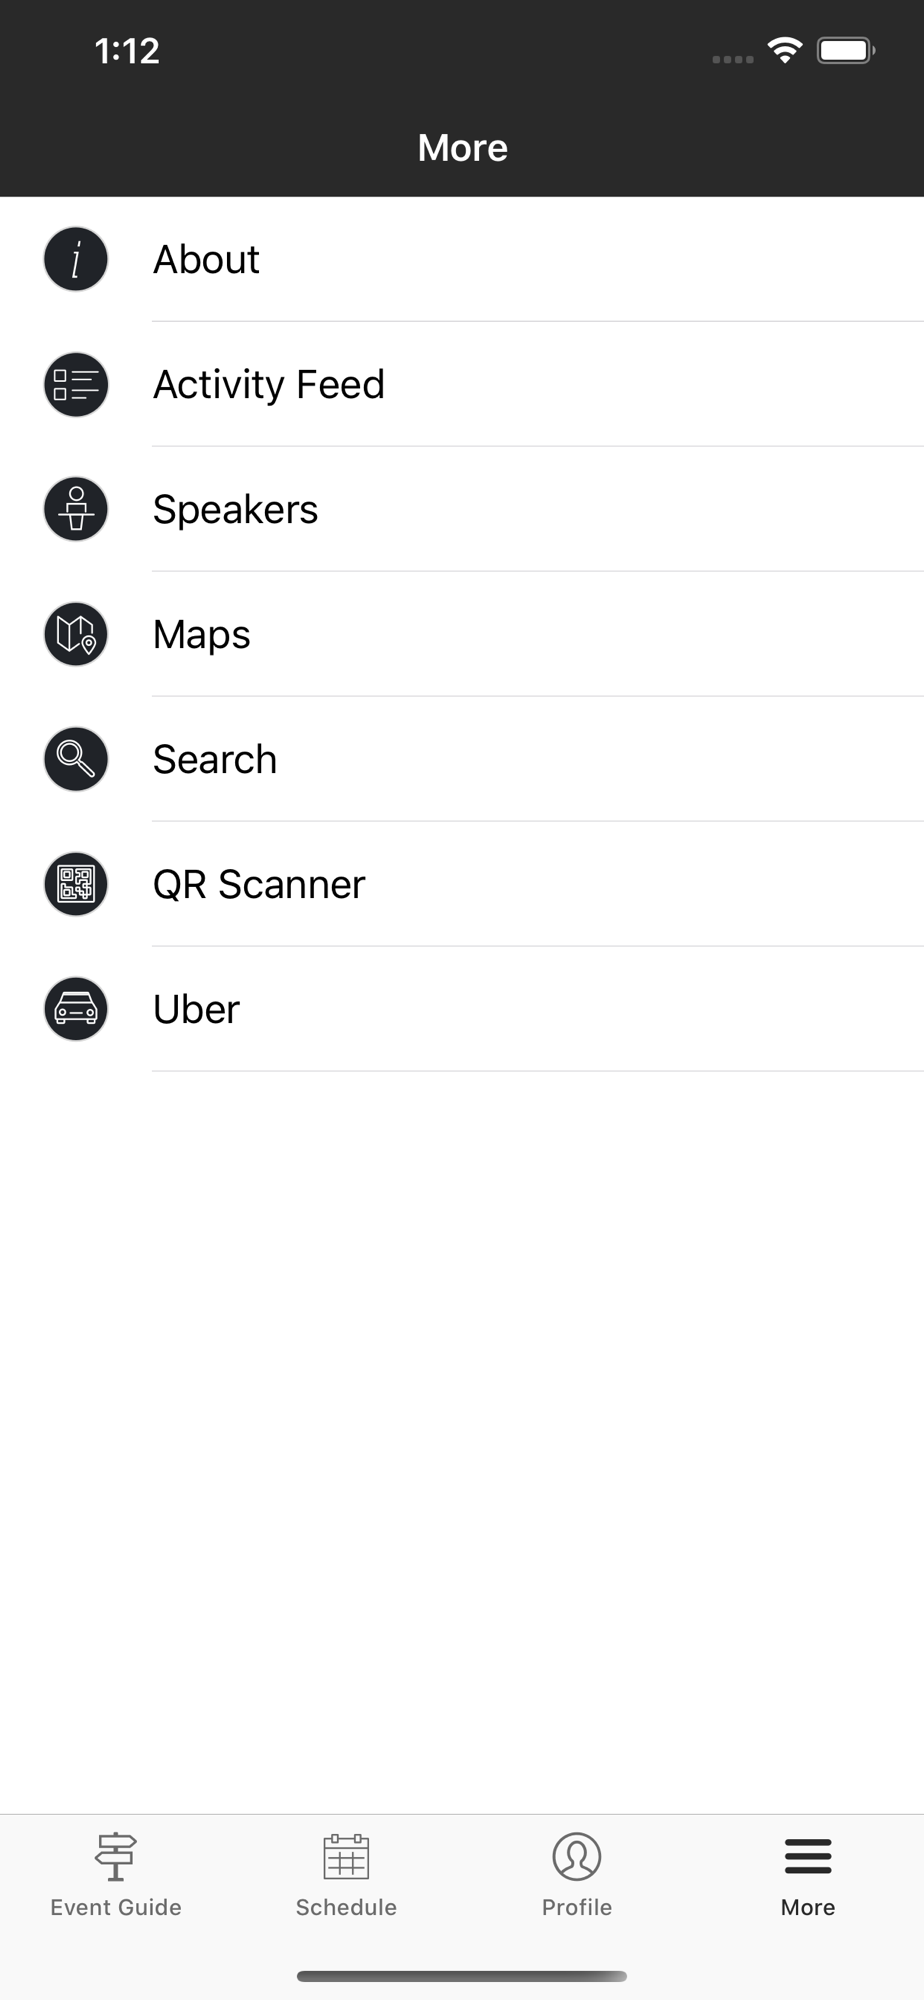The height and width of the screenshot is (2000, 924).
Task: Switch to the Schedule tab label
Action: coord(346,1907)
